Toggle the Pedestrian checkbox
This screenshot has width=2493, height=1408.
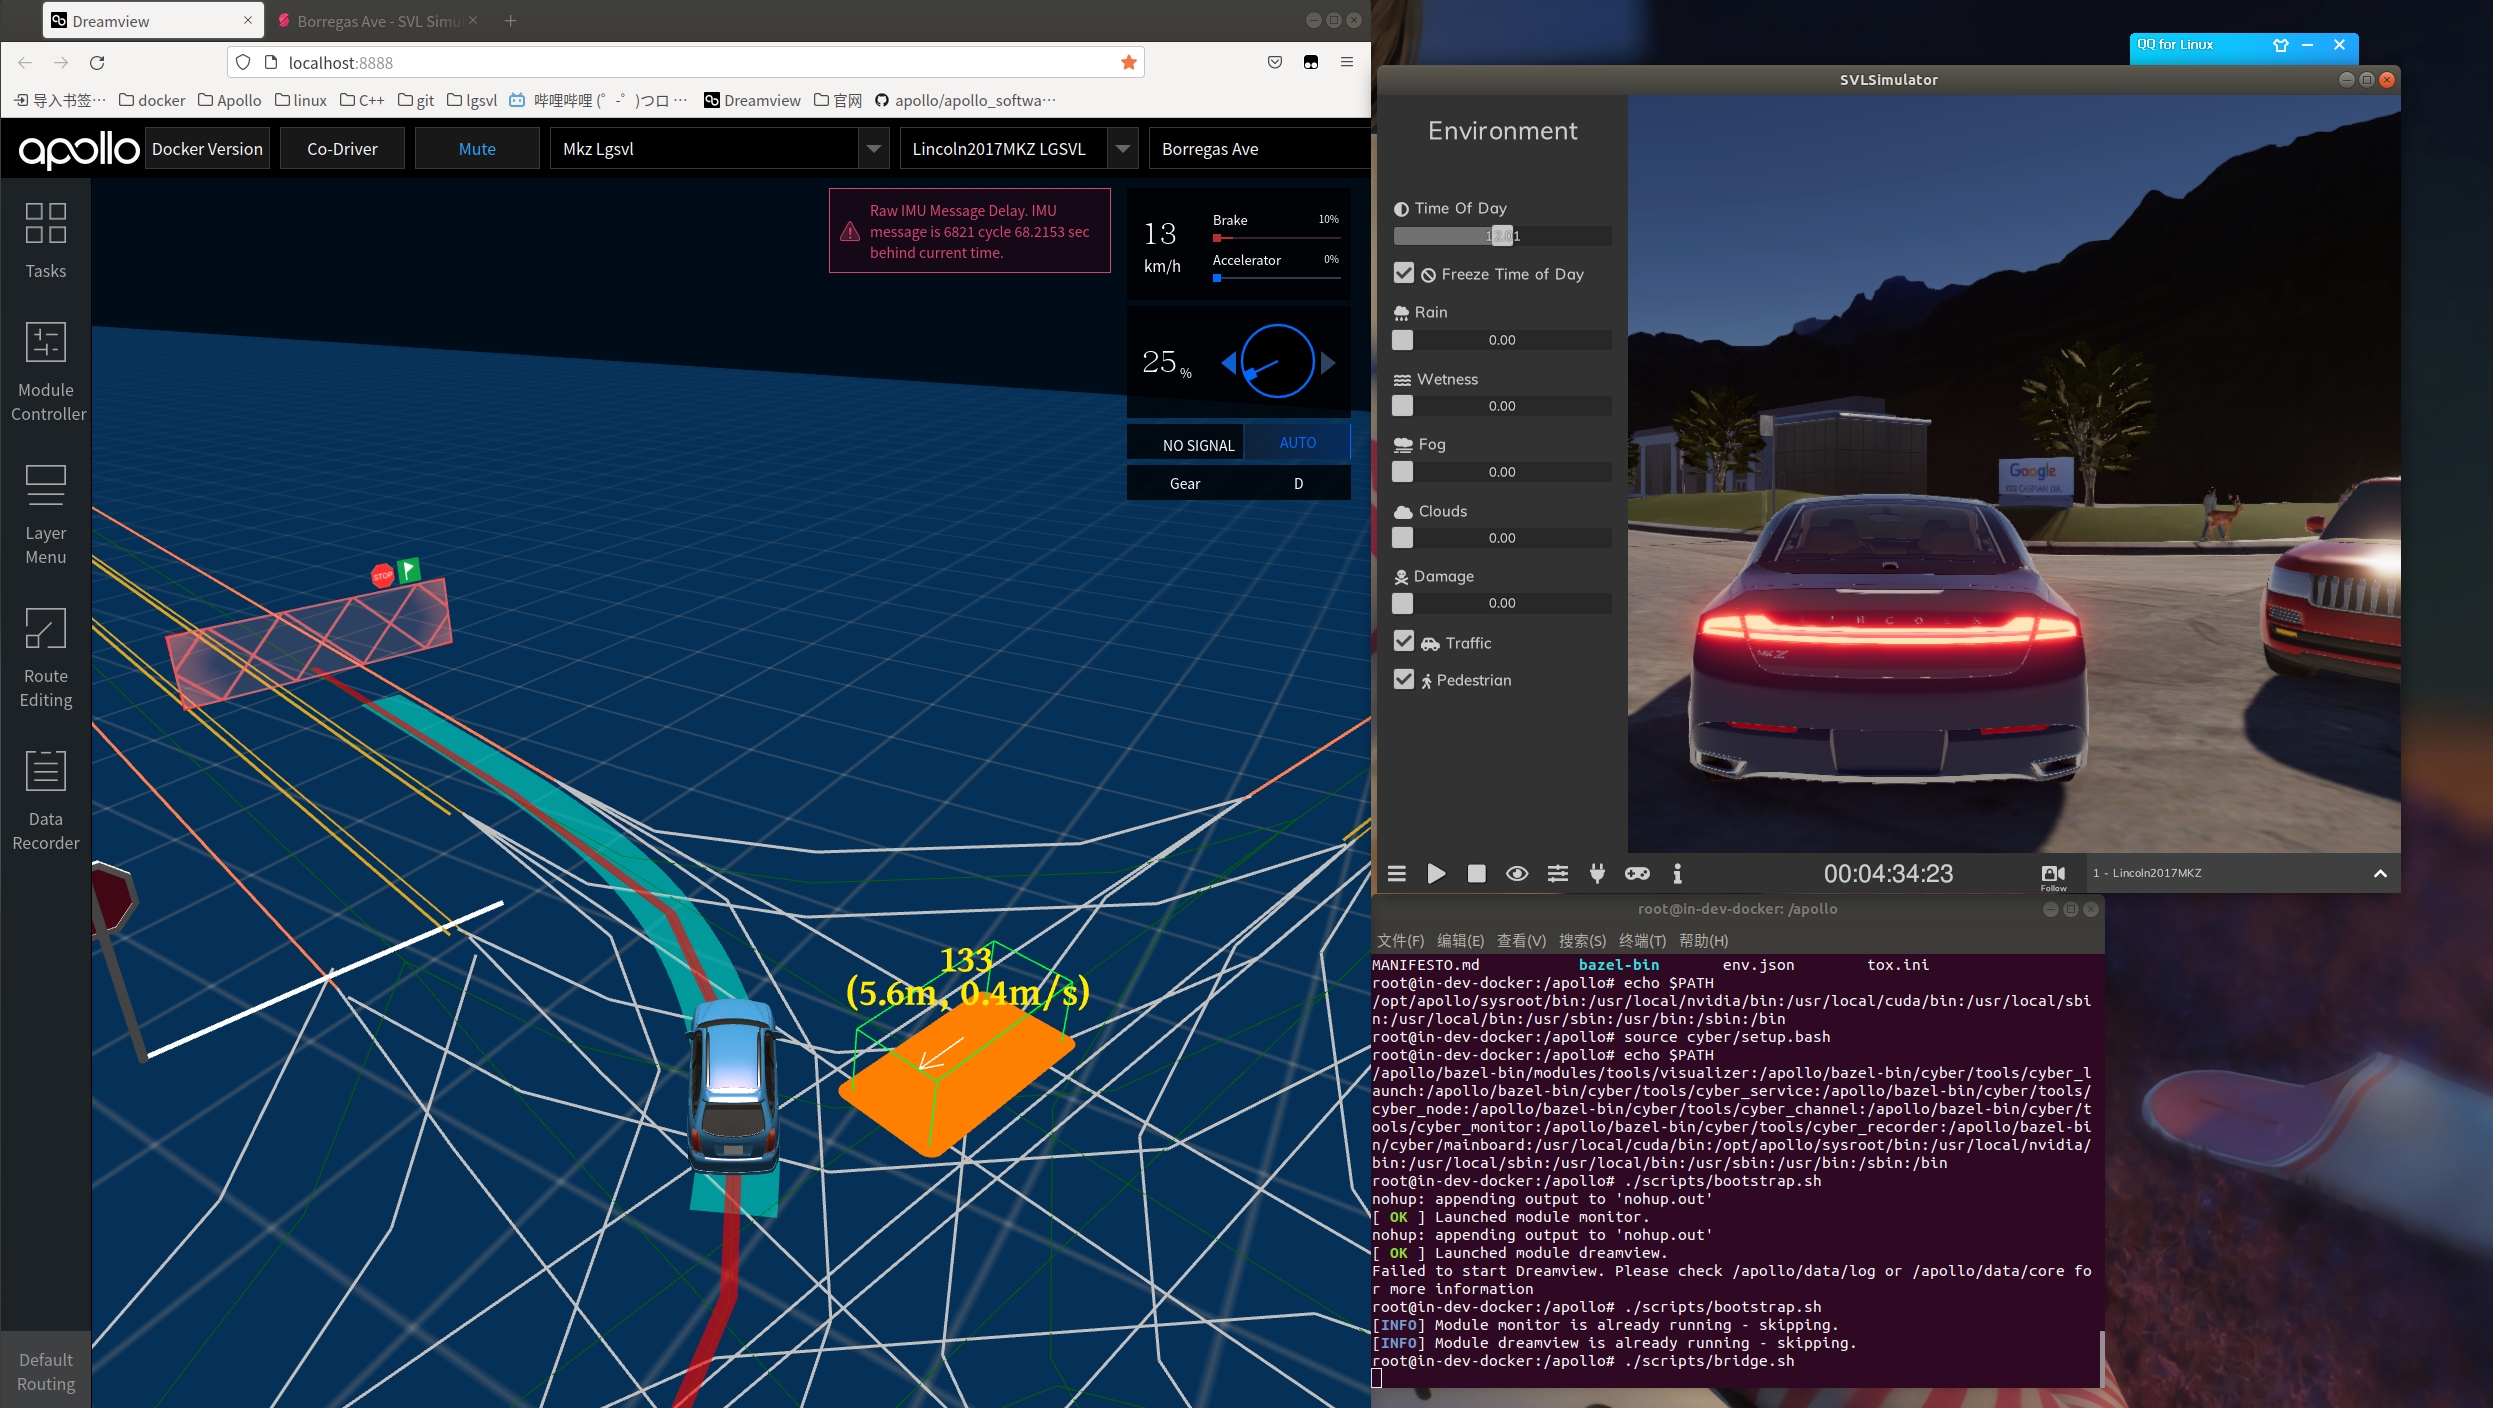pos(1404,679)
